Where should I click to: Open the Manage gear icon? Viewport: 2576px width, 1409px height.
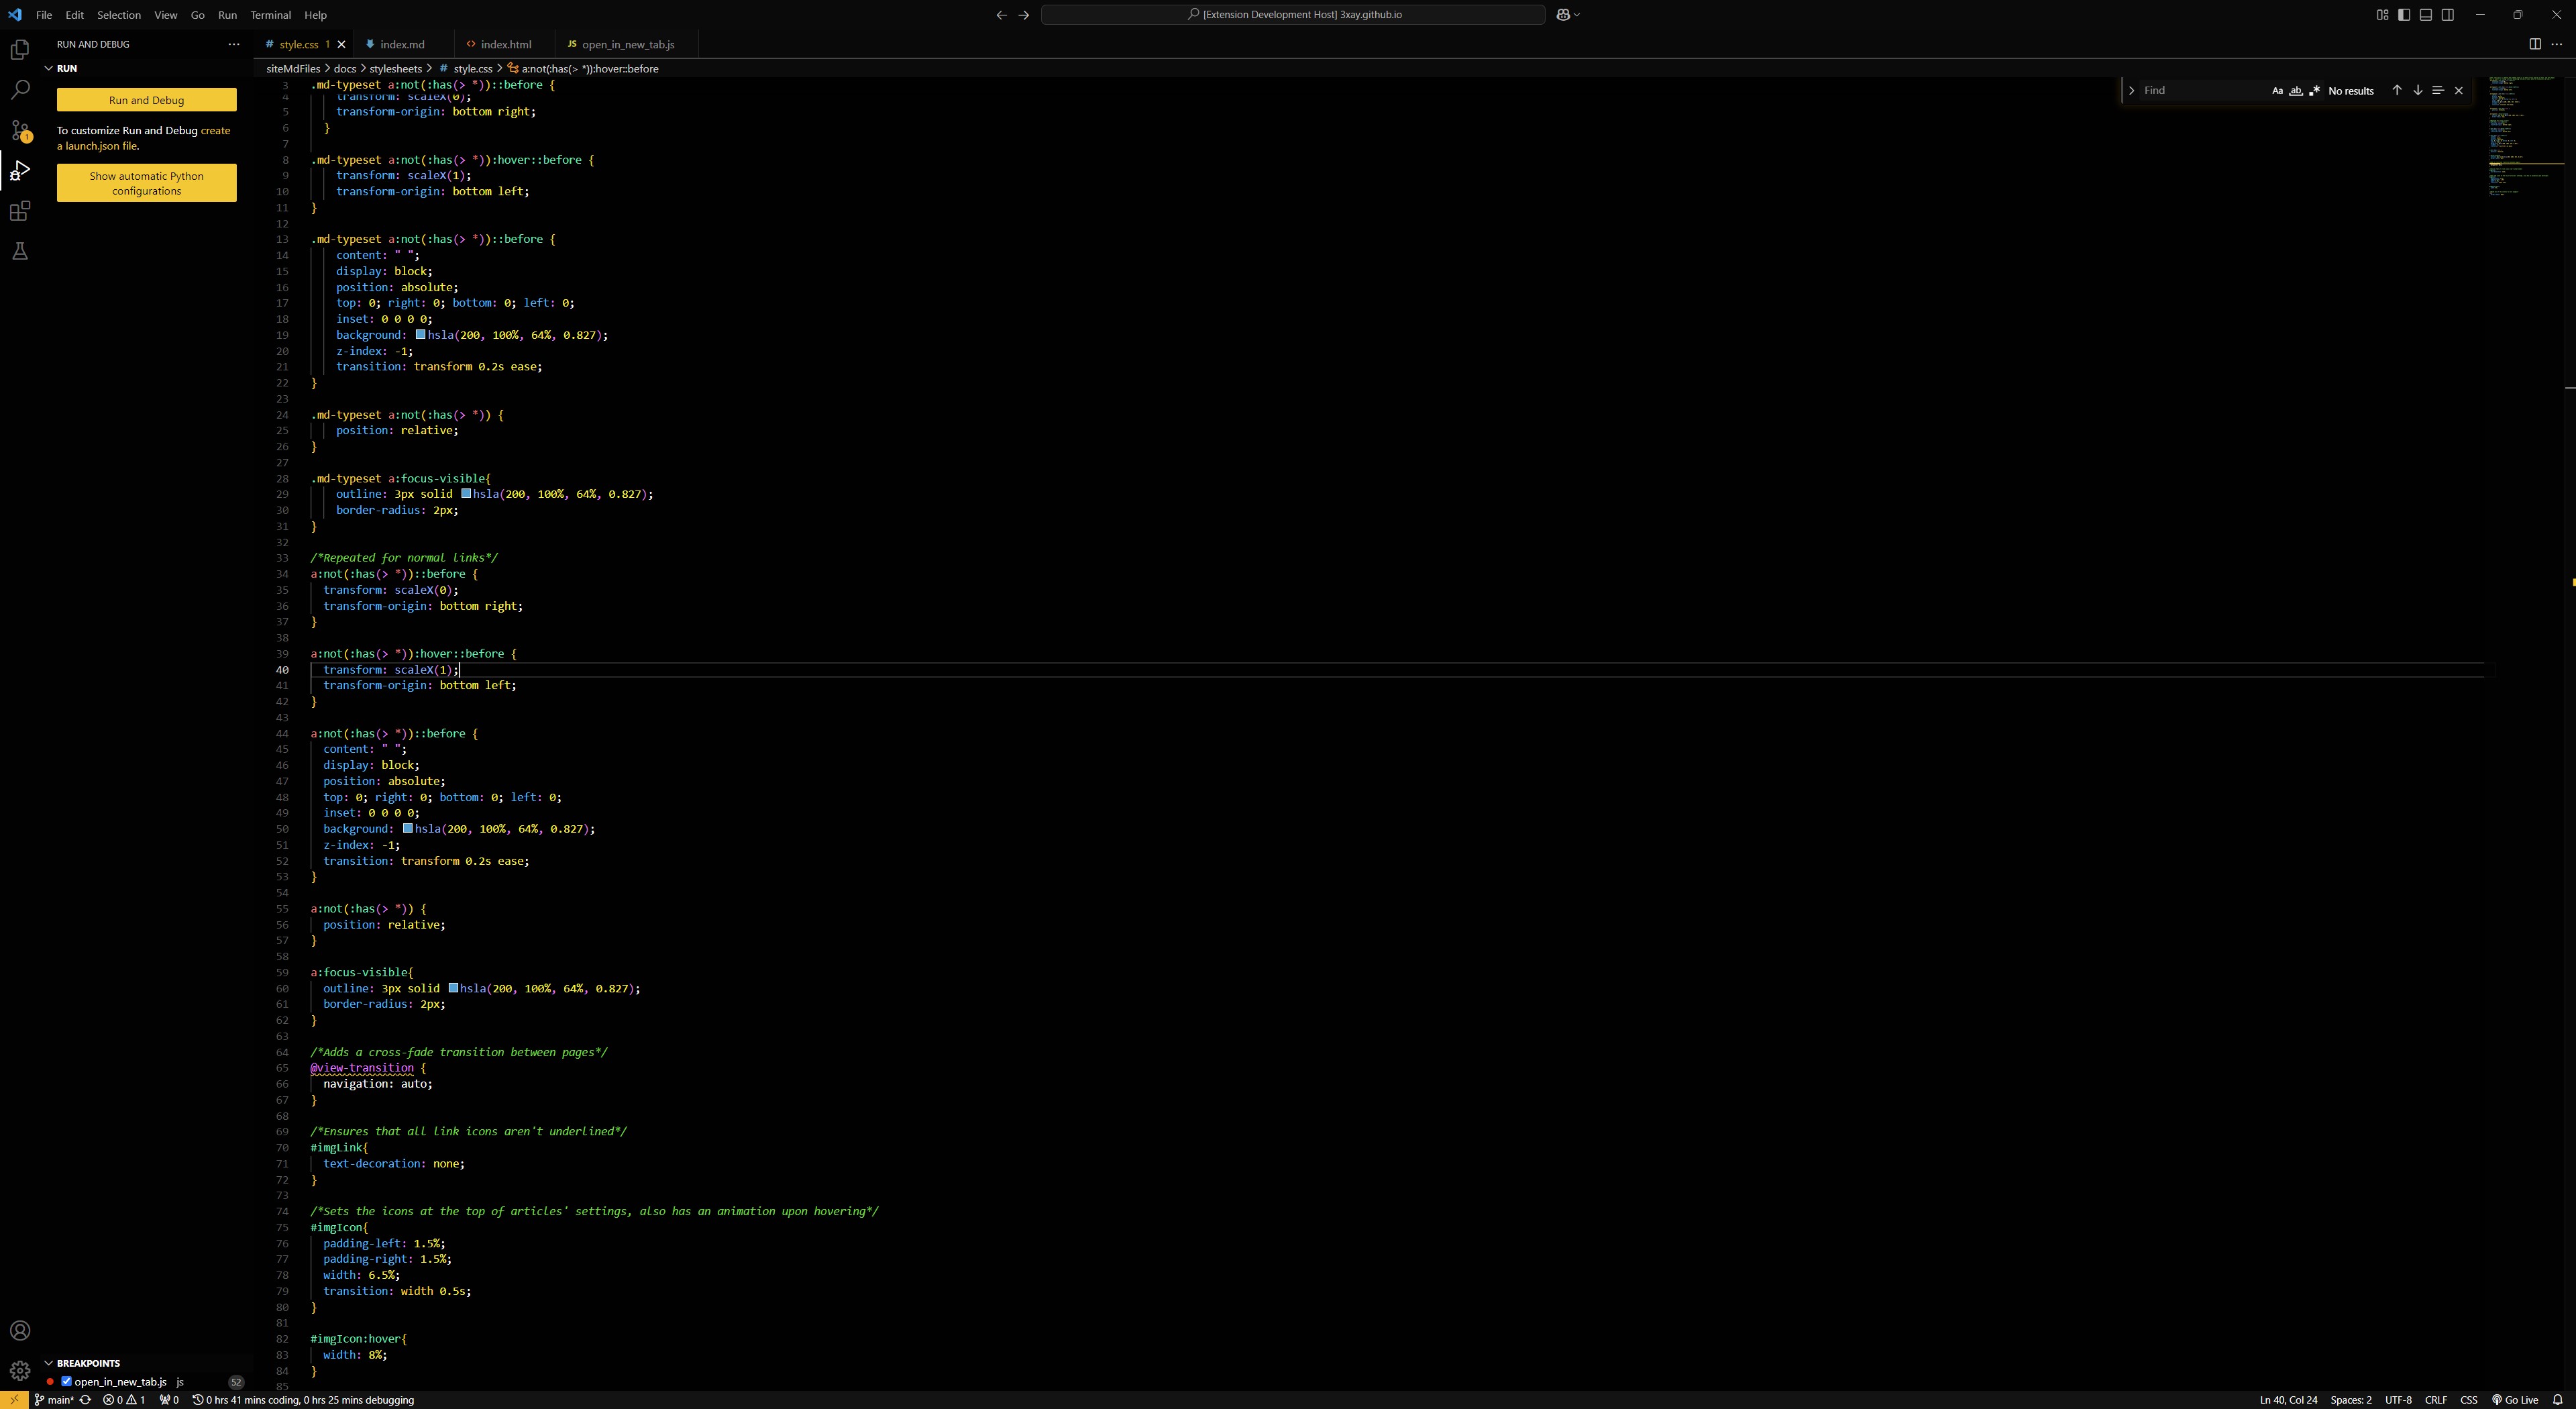coord(20,1370)
